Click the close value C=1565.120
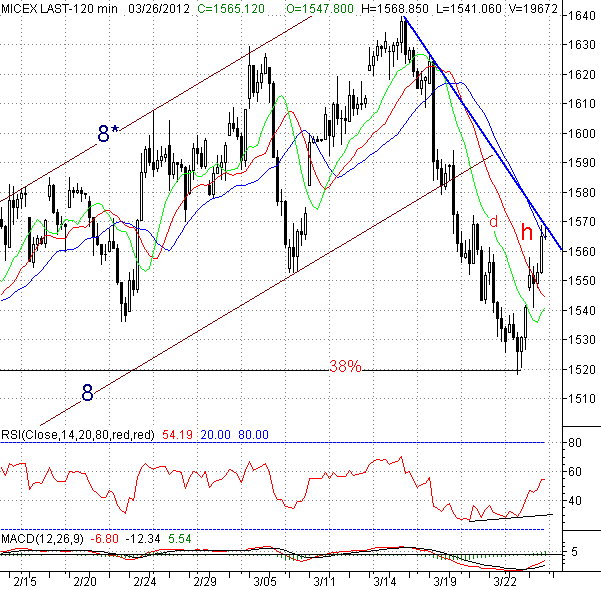The width and height of the screenshot is (601, 590). [231, 8]
